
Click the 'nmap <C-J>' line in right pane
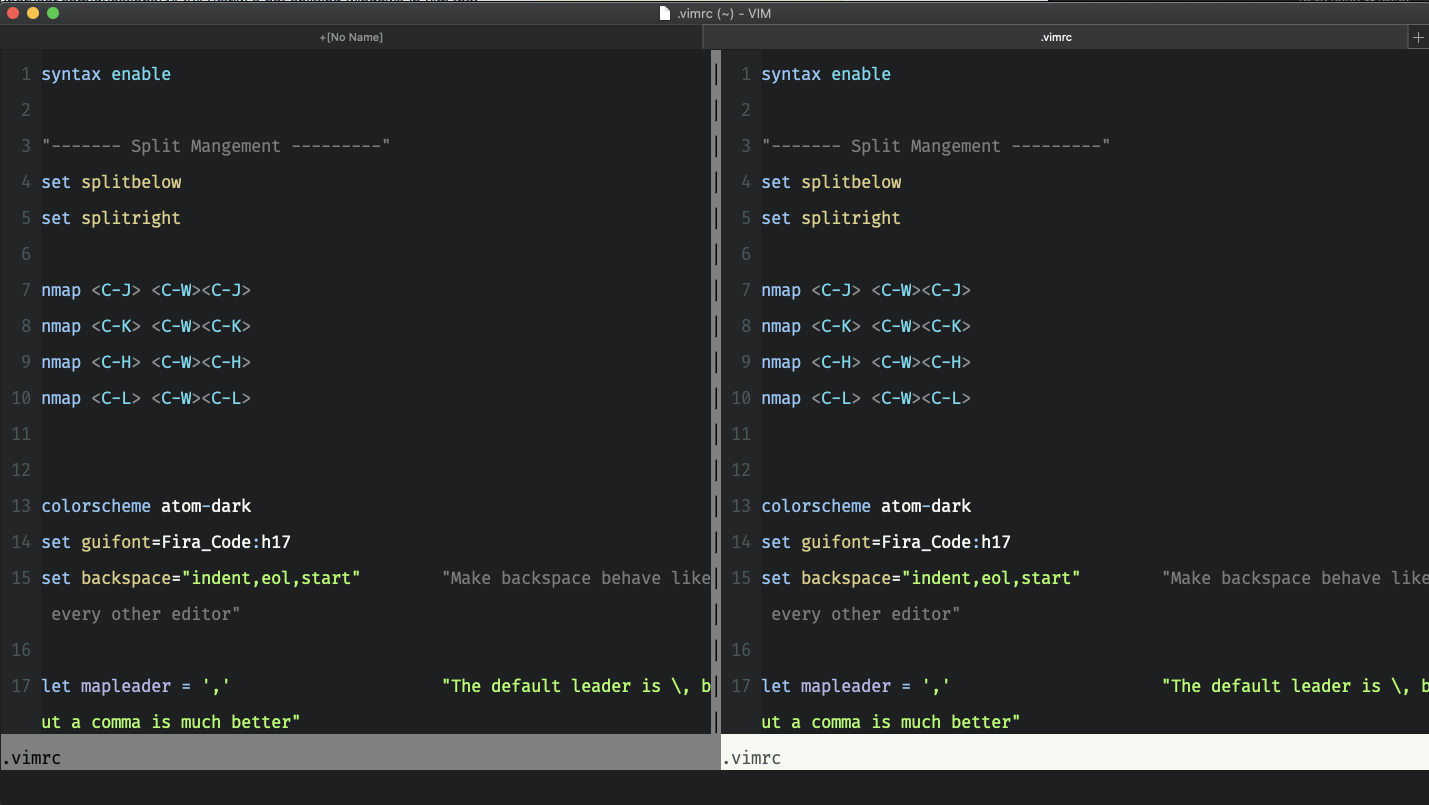click(866, 290)
